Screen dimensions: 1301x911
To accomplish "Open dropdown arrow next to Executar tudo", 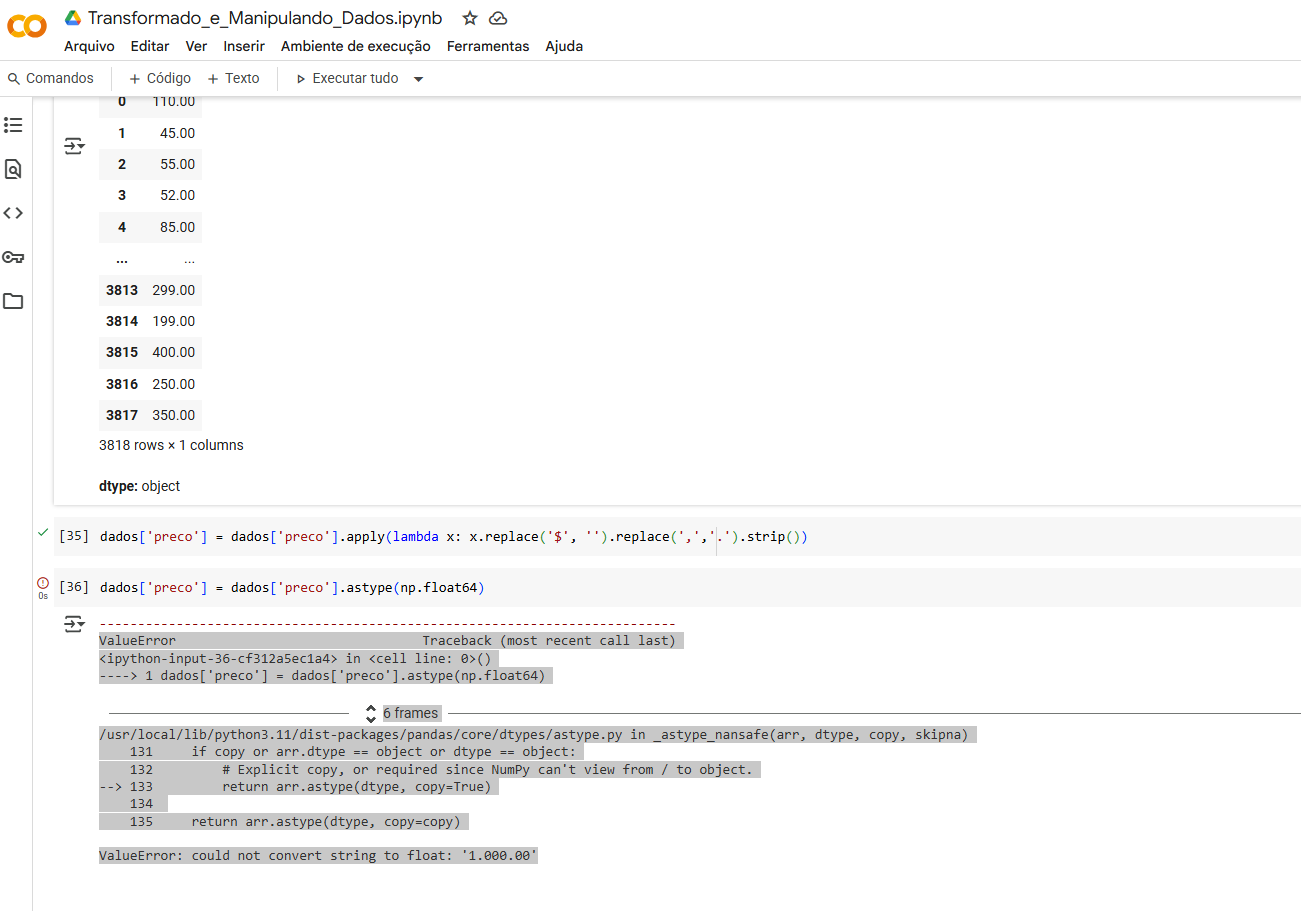I will 419,79.
